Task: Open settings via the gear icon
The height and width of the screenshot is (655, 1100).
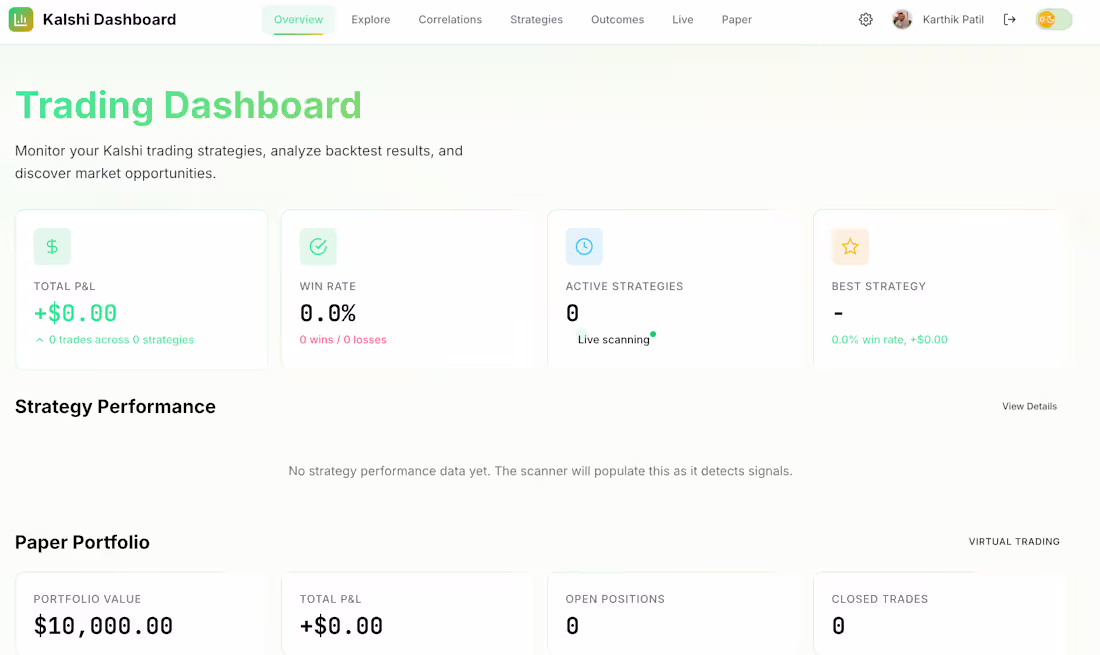Action: 866,20
